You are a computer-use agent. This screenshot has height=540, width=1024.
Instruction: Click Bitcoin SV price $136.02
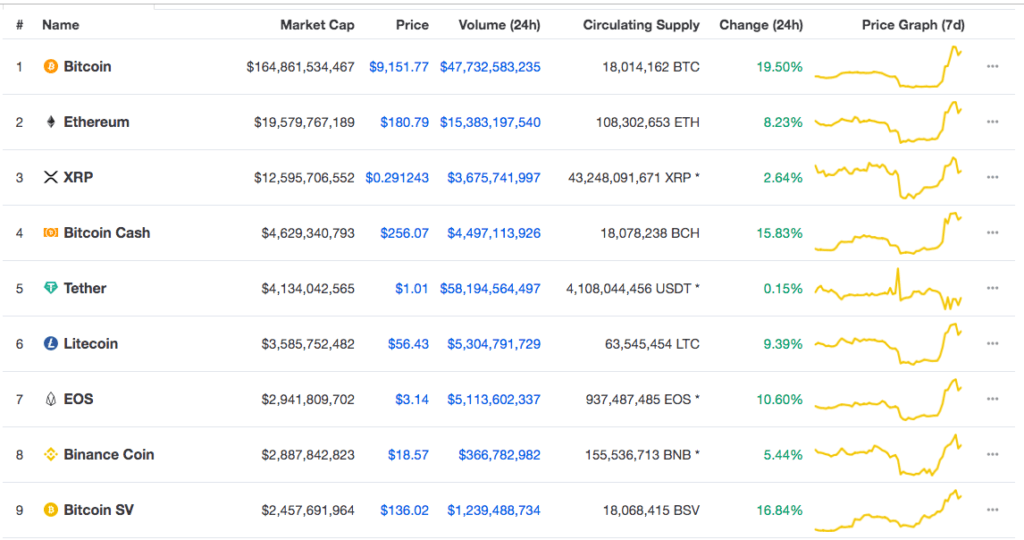405,510
